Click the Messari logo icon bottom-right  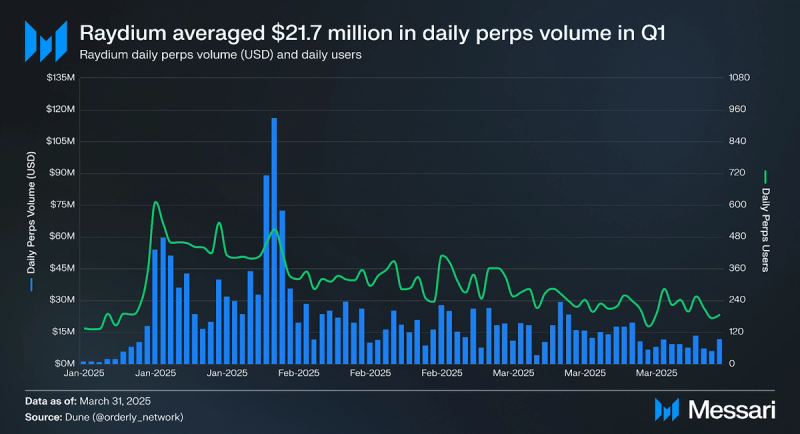(667, 410)
